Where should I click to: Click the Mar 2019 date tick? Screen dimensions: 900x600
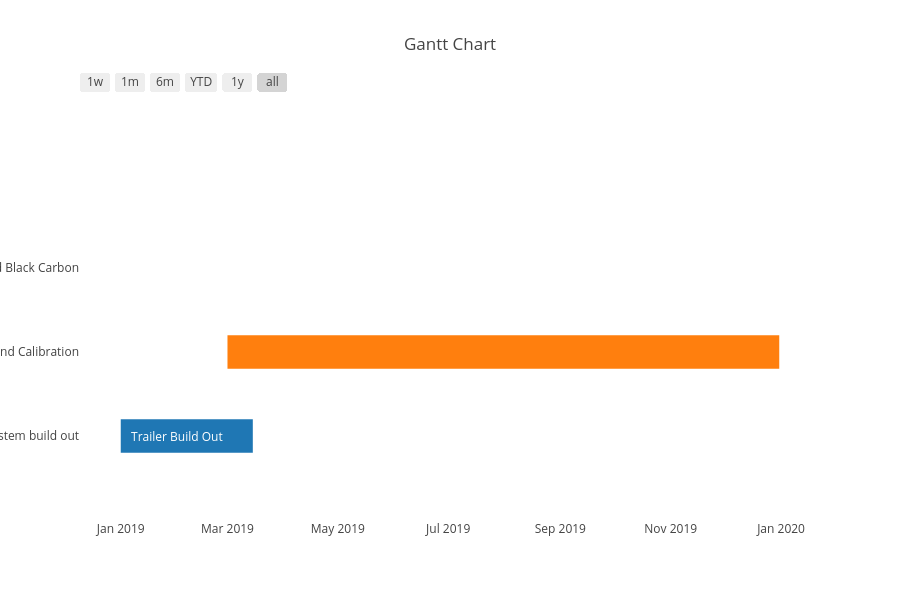(227, 529)
